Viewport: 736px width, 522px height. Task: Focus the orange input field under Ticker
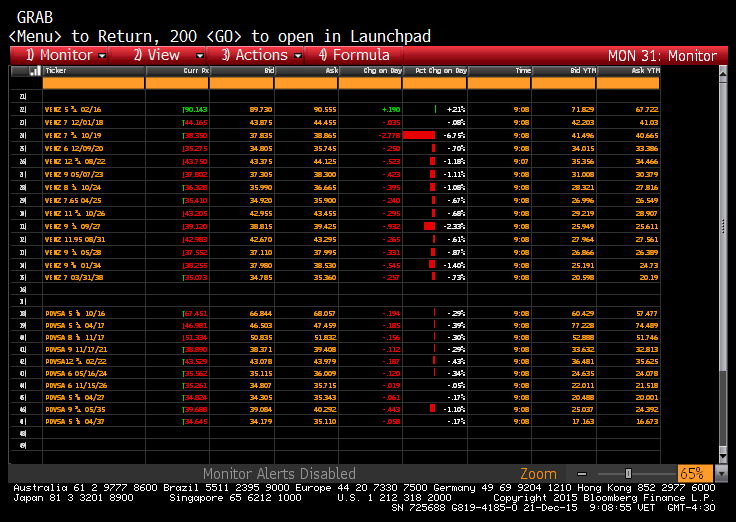click(93, 83)
